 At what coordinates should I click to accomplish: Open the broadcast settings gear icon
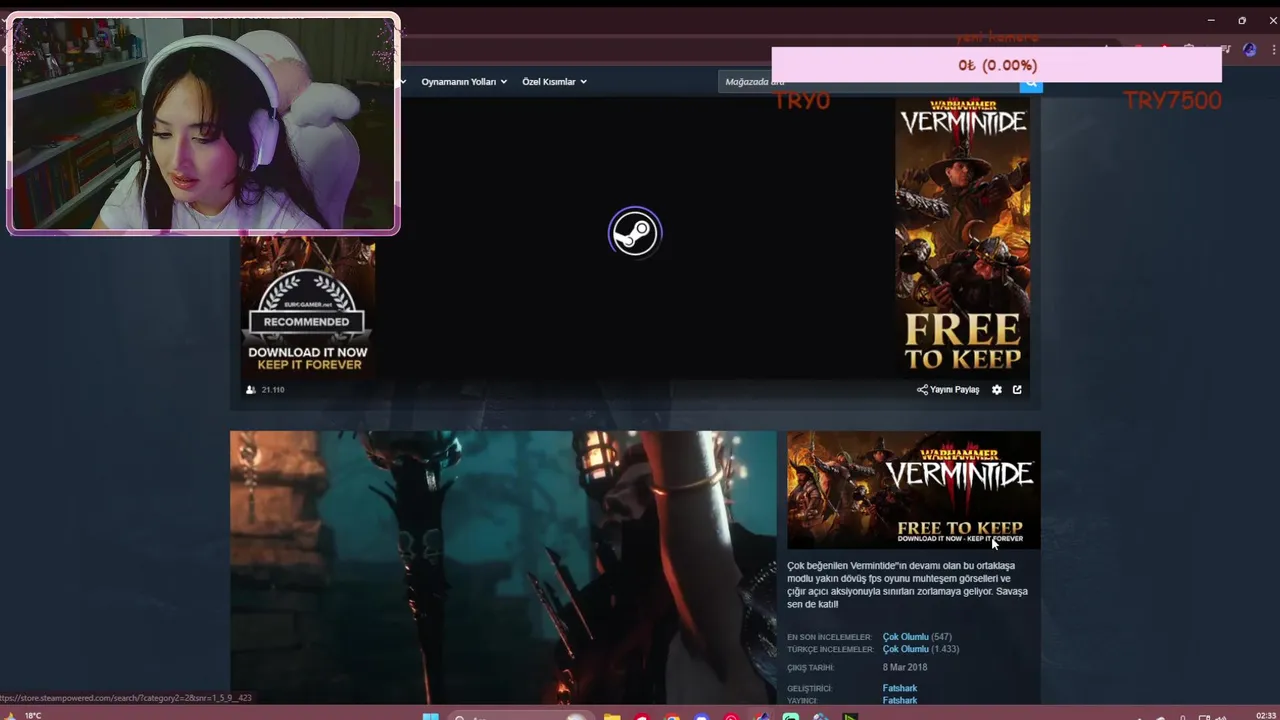pyautogui.click(x=996, y=390)
